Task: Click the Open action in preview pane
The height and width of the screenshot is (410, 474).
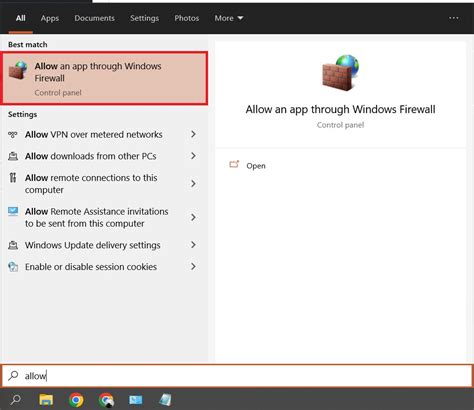Action: 256,166
